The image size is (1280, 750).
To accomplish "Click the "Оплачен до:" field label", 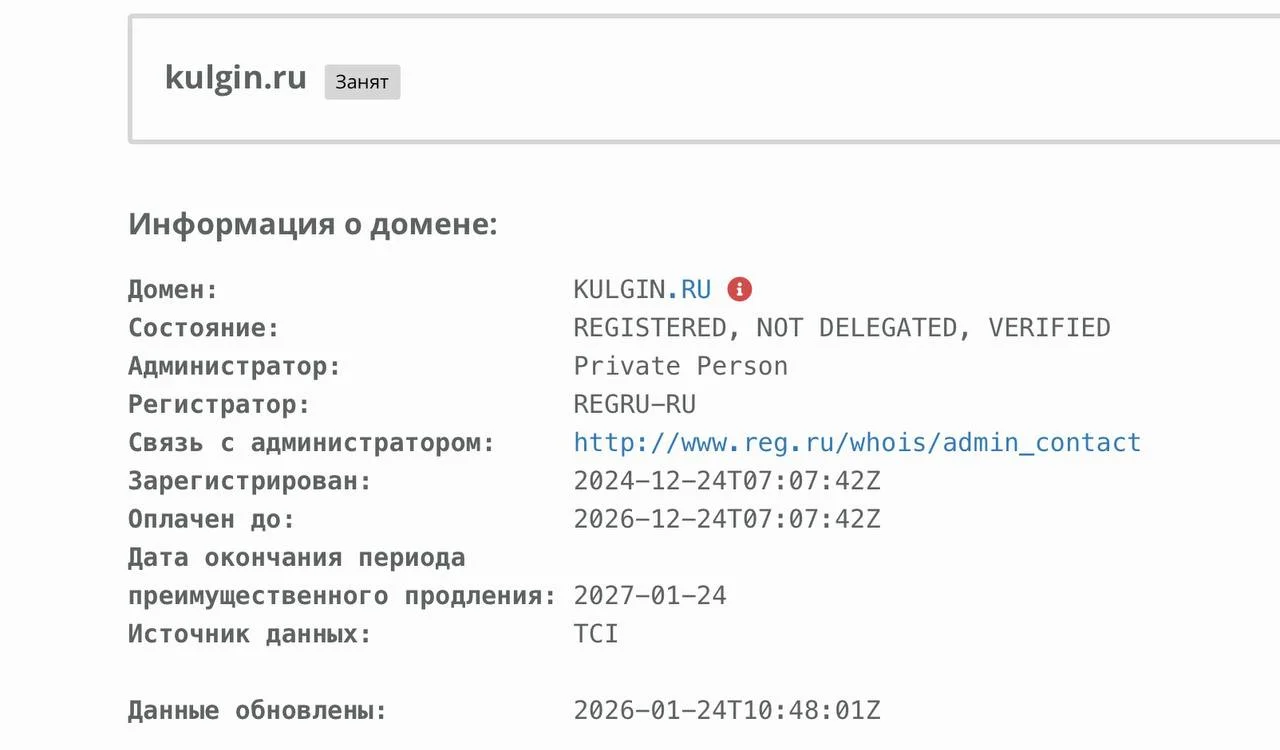I will coord(211,520).
